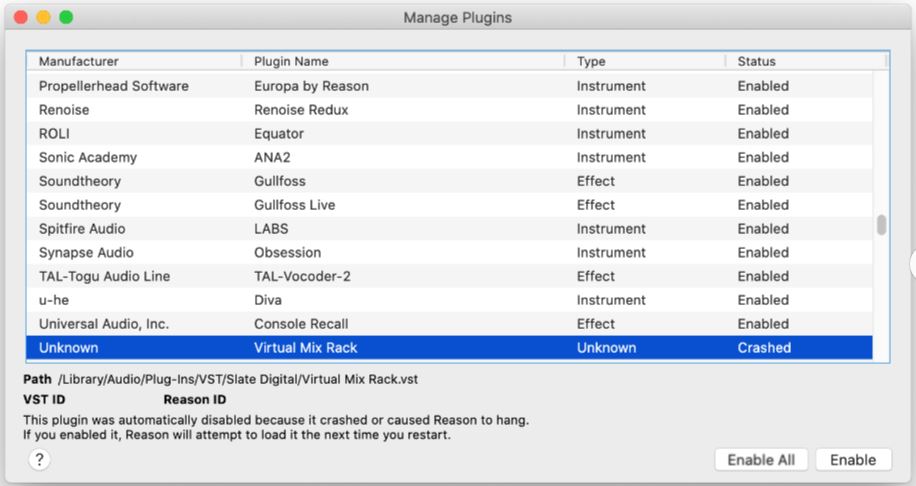Click Universal Audio, Inc. manufacturer cell

[x=103, y=324]
